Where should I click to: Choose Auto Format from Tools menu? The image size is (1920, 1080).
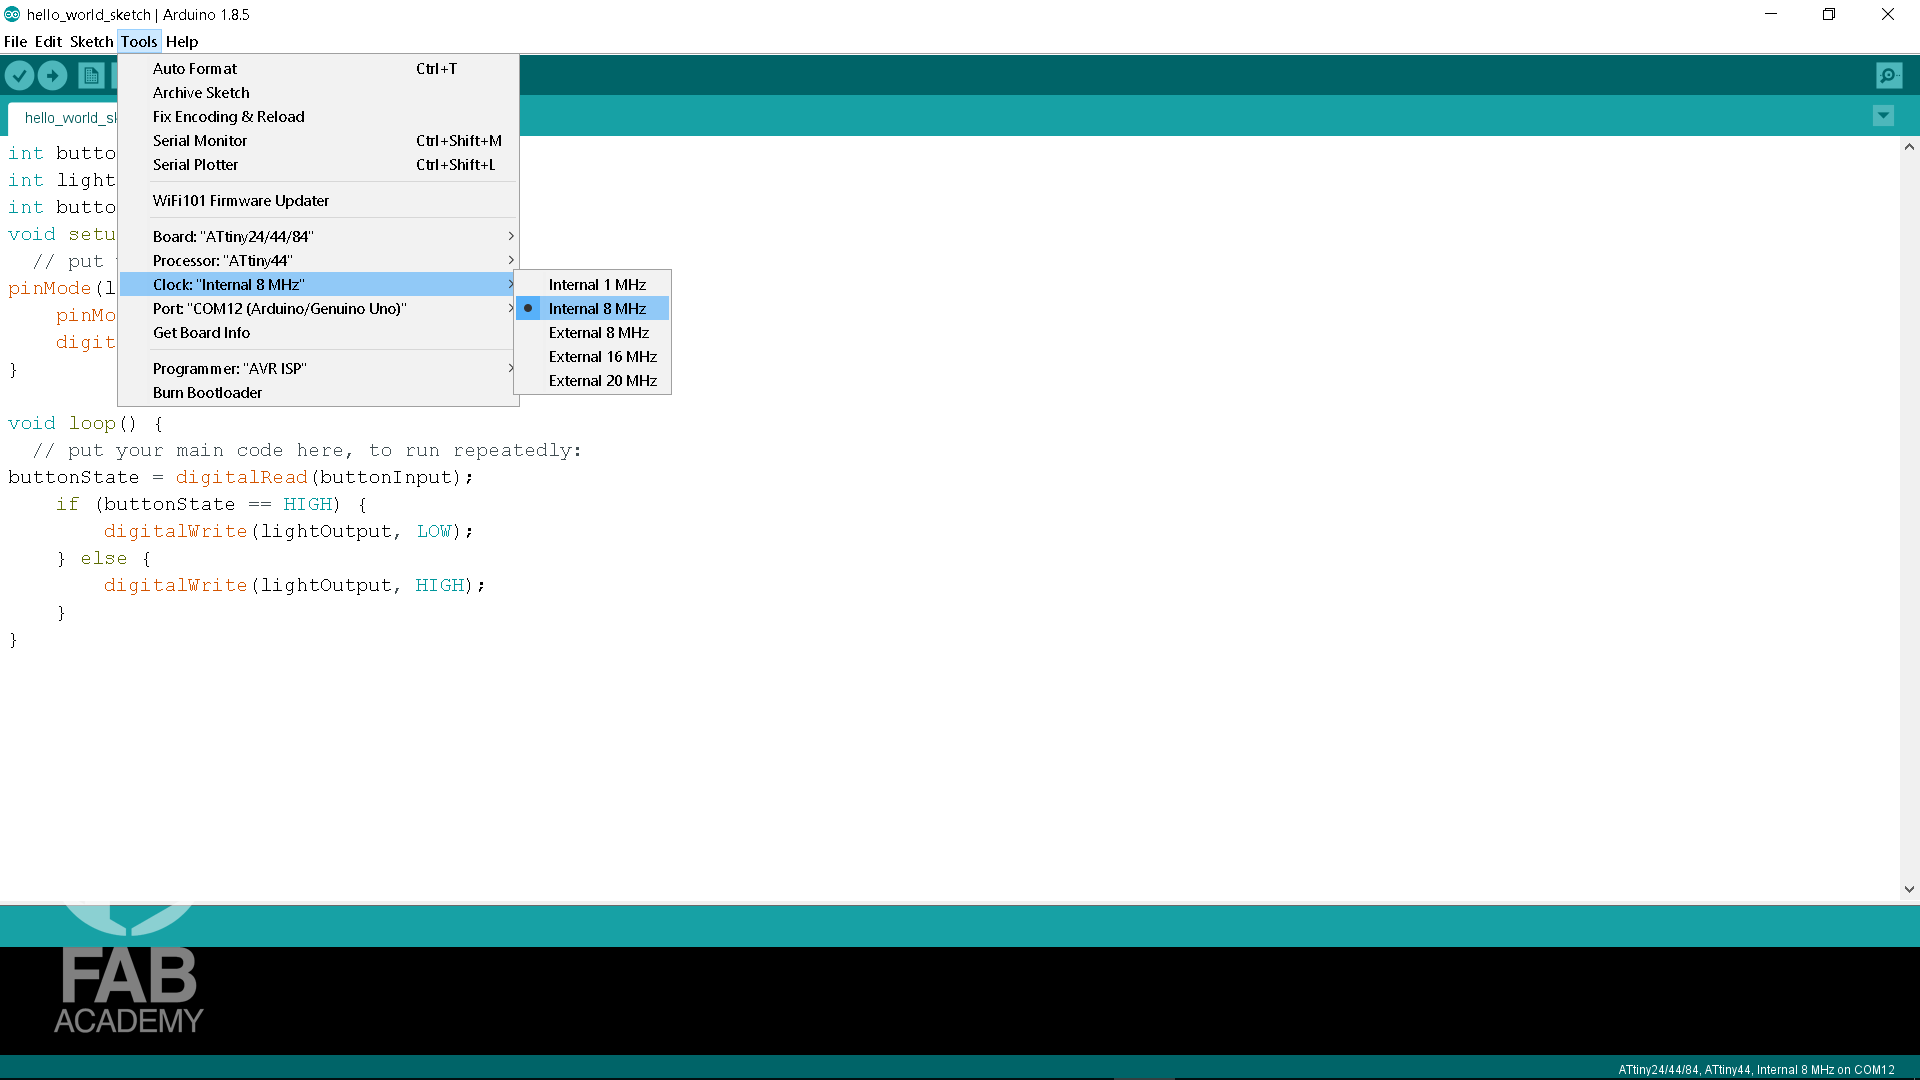click(x=318, y=69)
